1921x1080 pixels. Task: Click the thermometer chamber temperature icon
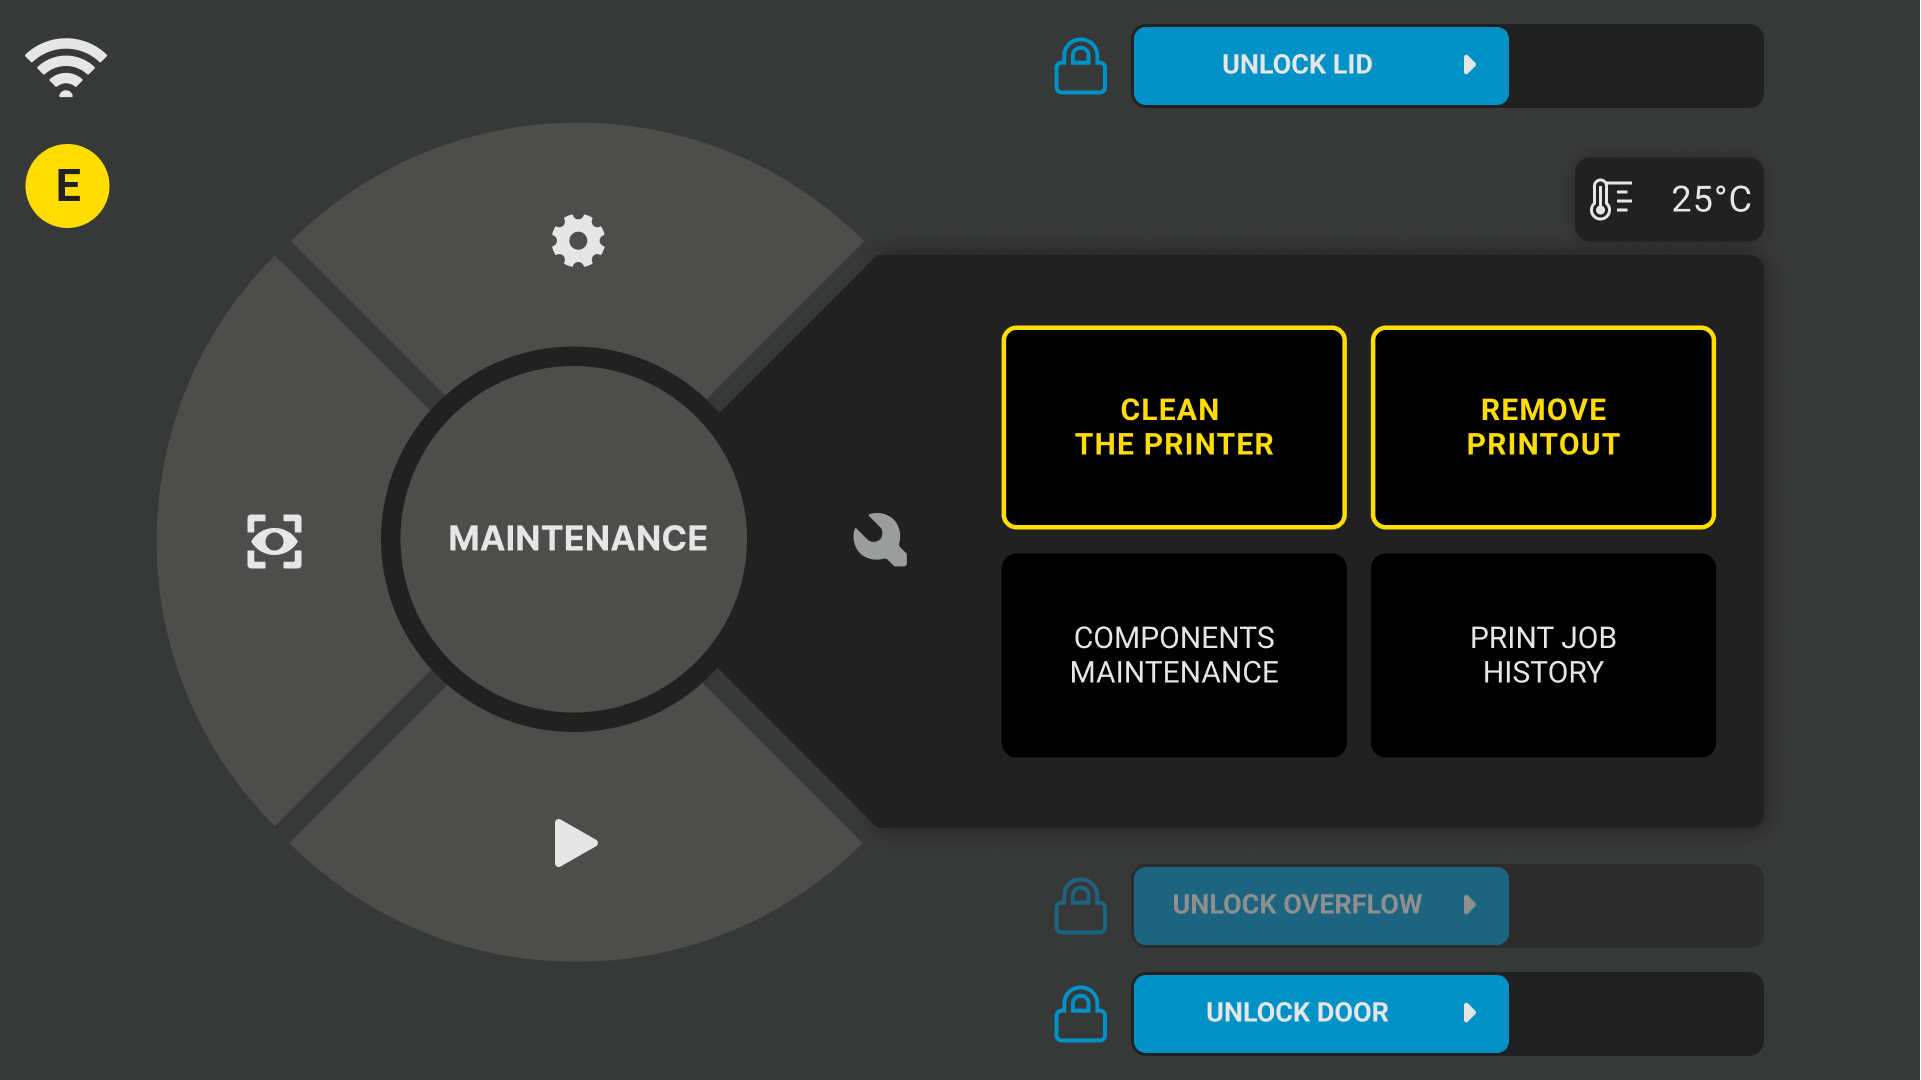coord(1610,199)
